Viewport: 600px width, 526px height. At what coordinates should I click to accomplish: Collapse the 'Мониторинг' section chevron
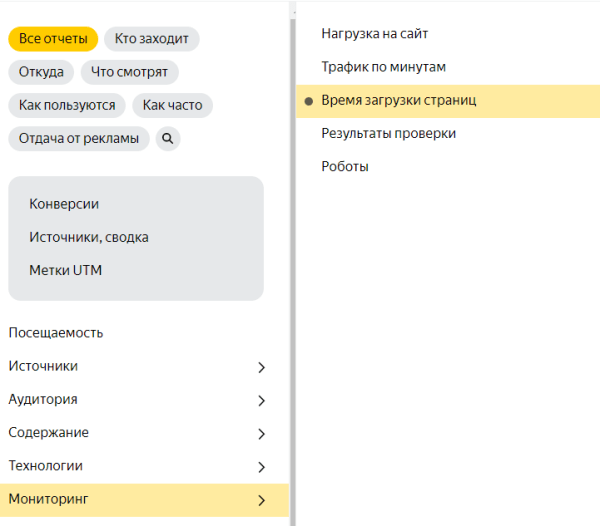click(x=261, y=500)
